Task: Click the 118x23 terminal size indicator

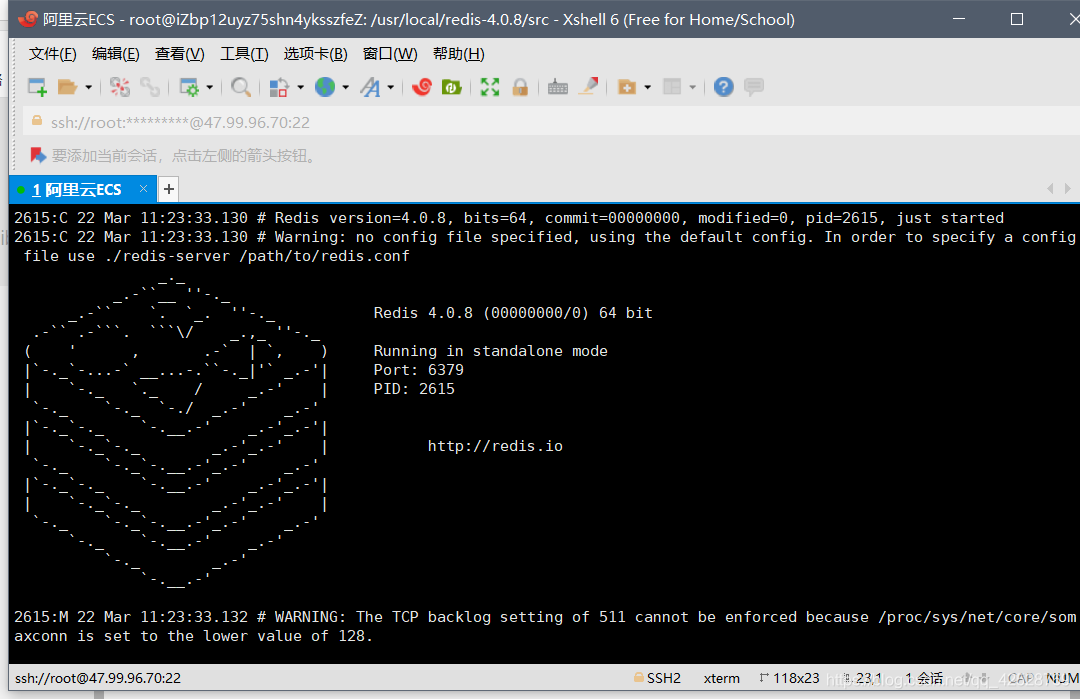Action: 789,678
